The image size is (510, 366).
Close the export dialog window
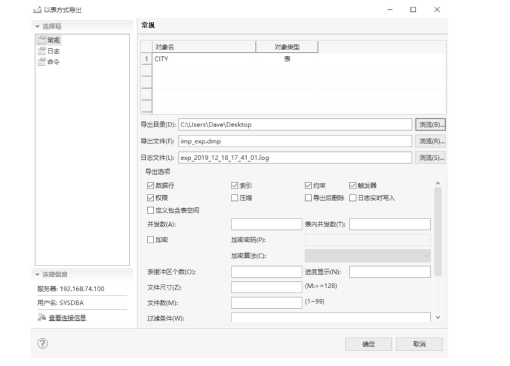[437, 10]
